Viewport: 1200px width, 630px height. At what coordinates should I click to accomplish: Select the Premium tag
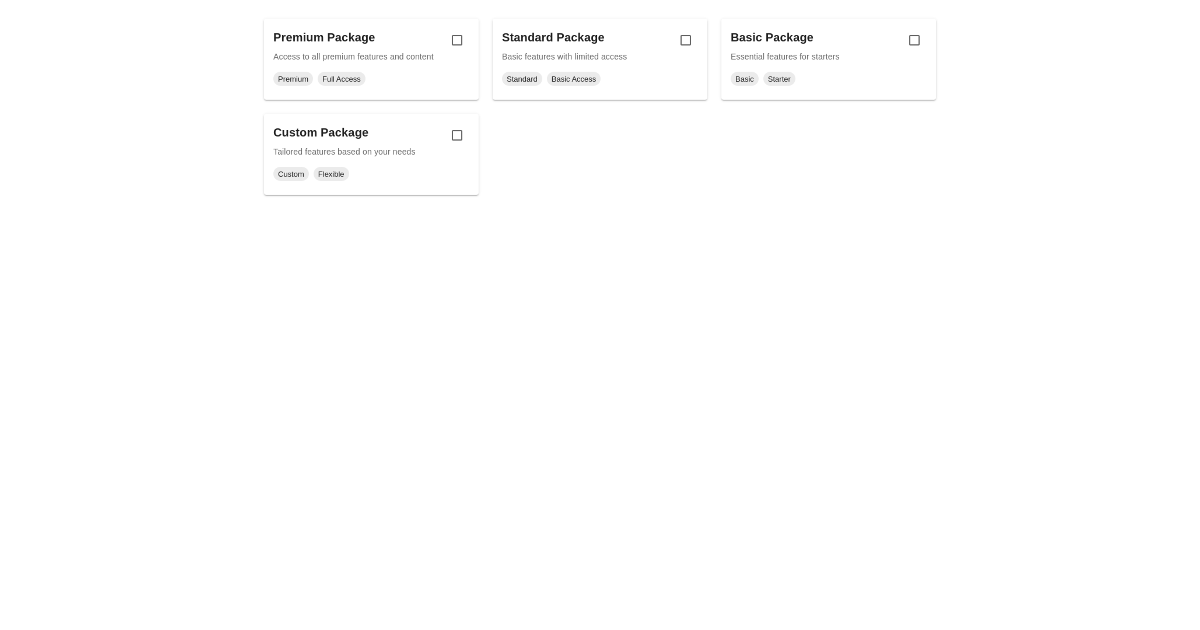coord(293,79)
